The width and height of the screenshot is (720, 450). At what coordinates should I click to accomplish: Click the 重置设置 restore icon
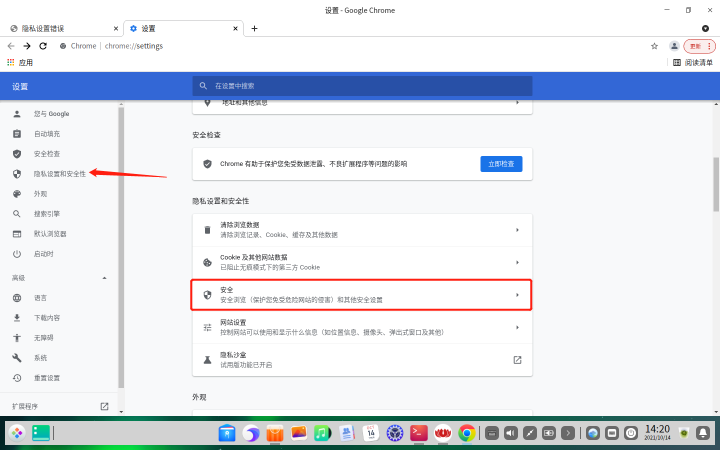pos(17,378)
